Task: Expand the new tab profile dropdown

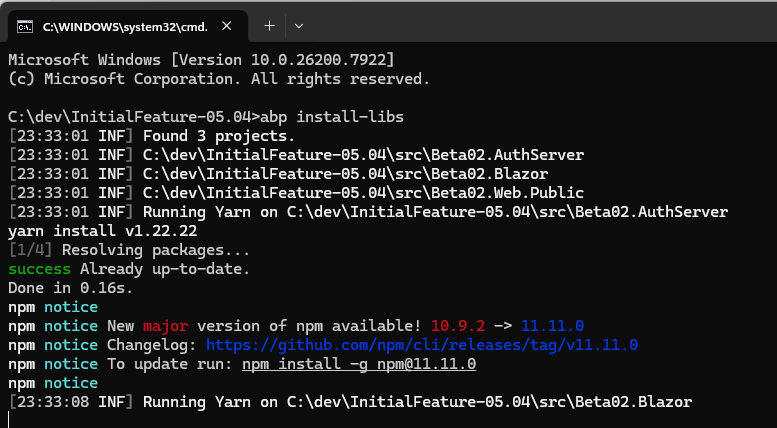Action: [x=299, y=24]
